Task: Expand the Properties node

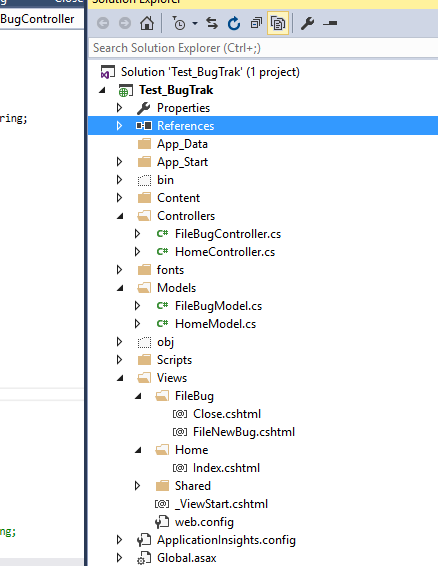Action: (x=120, y=108)
